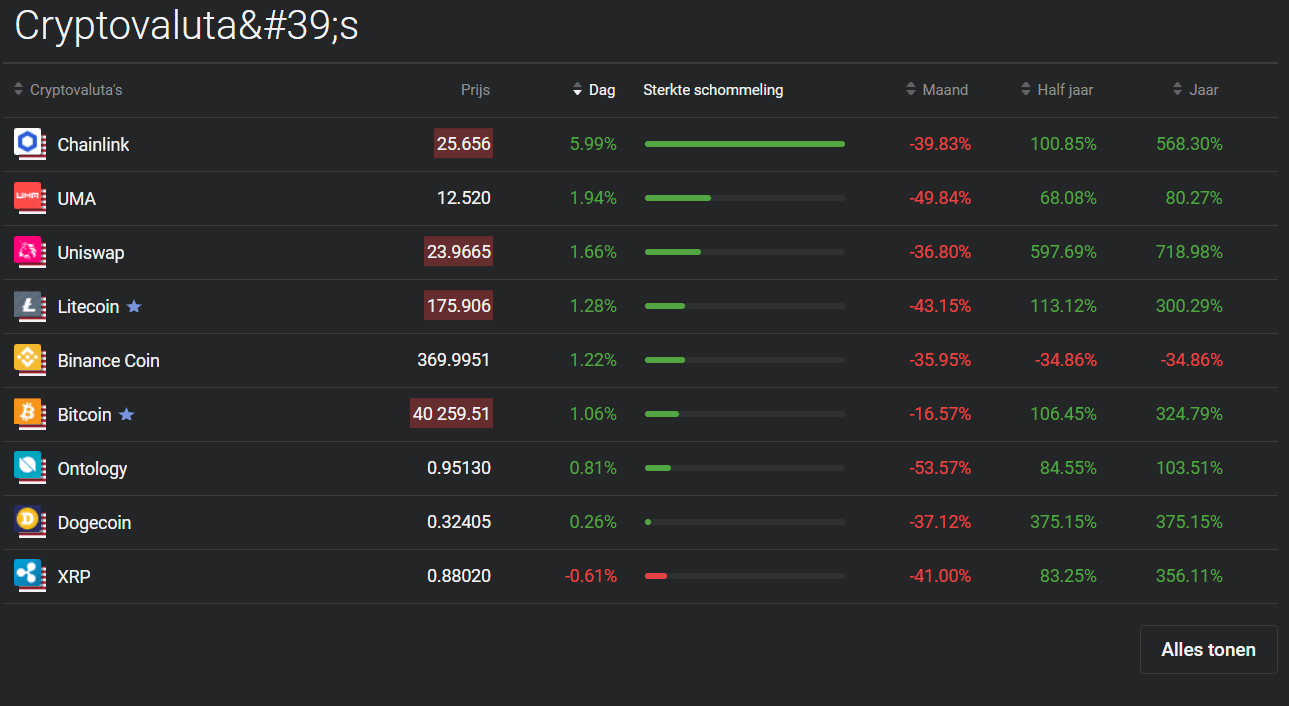Sort table by Maand column

pos(937,90)
